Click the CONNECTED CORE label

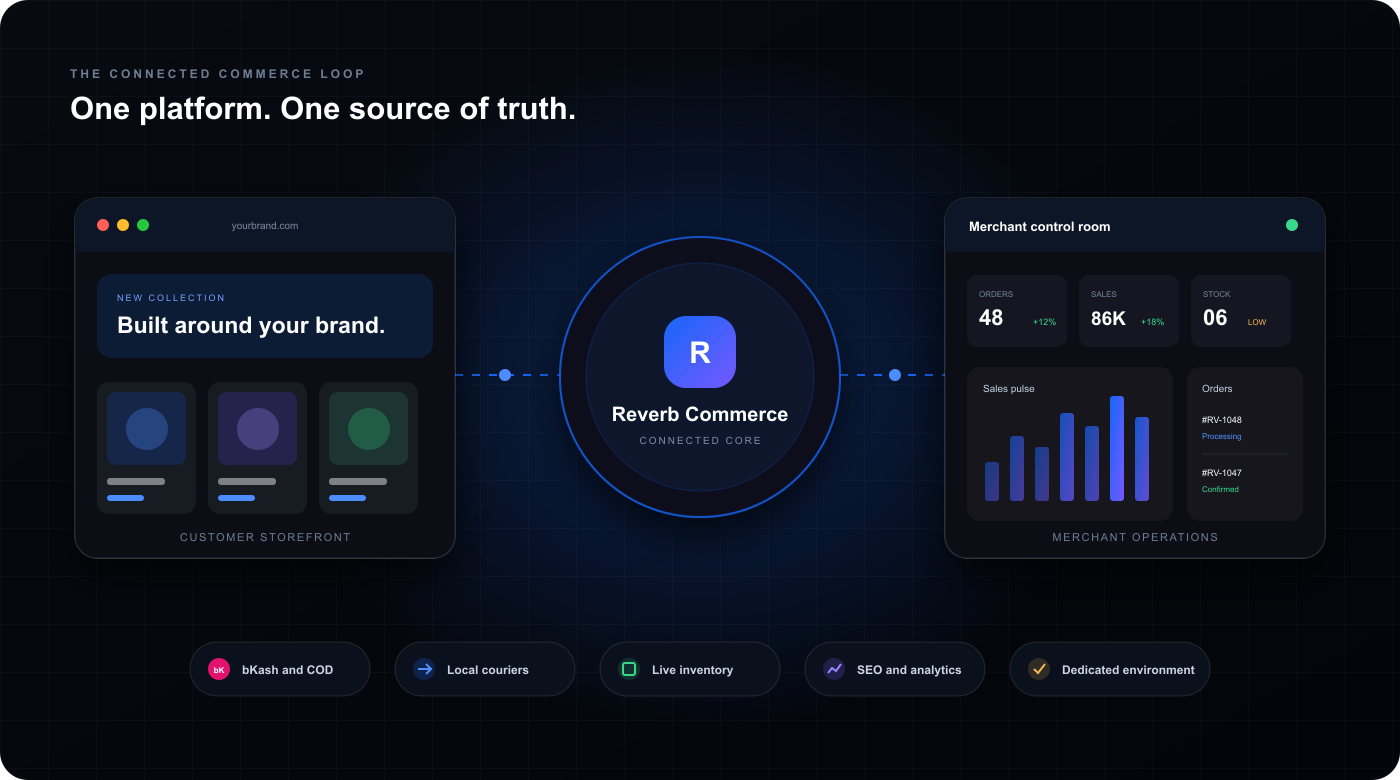(x=700, y=441)
